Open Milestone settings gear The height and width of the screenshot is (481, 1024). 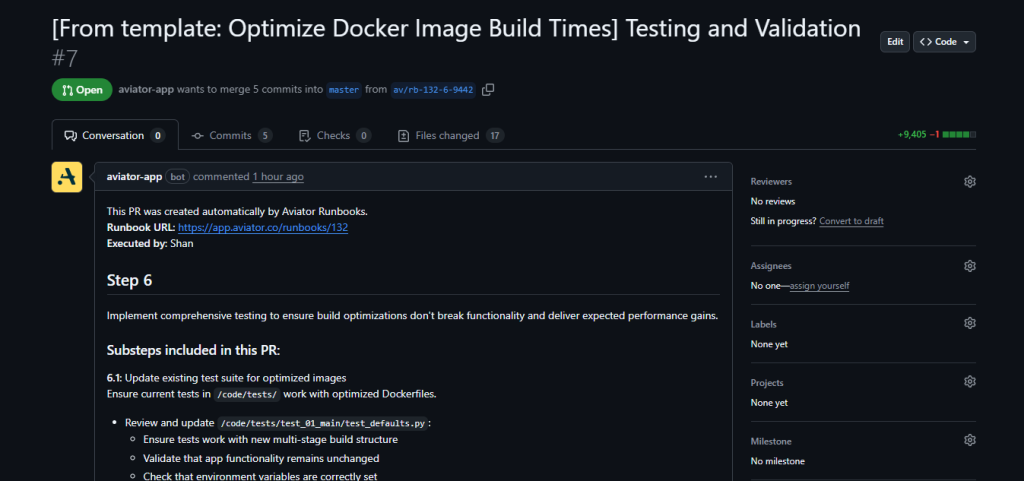click(969, 440)
